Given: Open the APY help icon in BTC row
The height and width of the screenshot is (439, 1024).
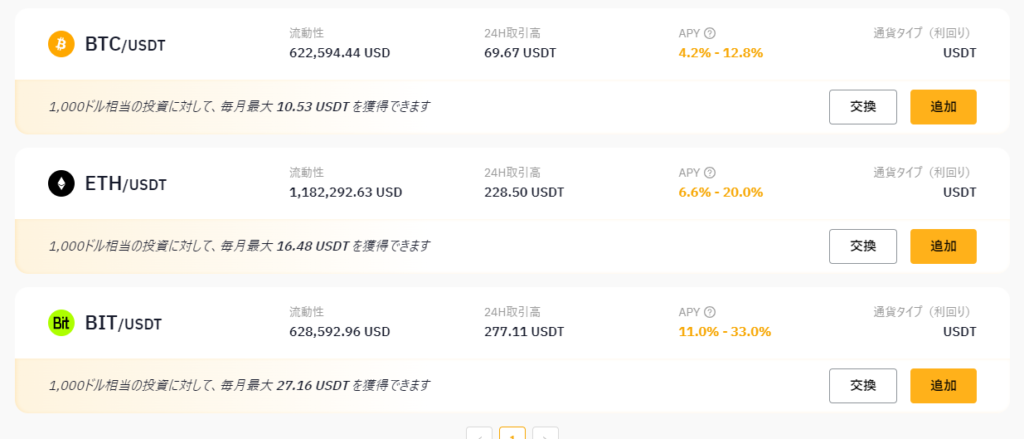Looking at the screenshot, I should 710,33.
